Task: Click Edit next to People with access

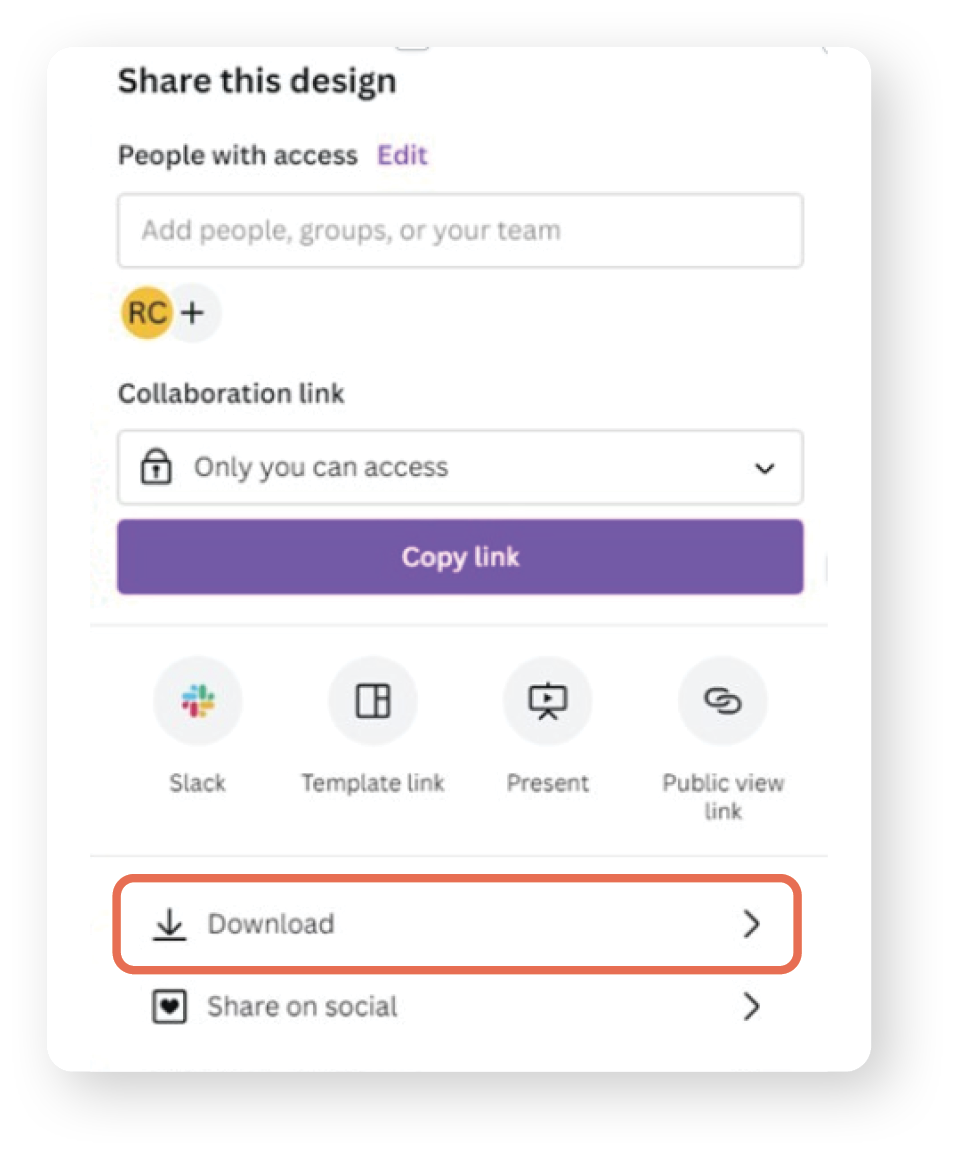Action: pos(402,155)
